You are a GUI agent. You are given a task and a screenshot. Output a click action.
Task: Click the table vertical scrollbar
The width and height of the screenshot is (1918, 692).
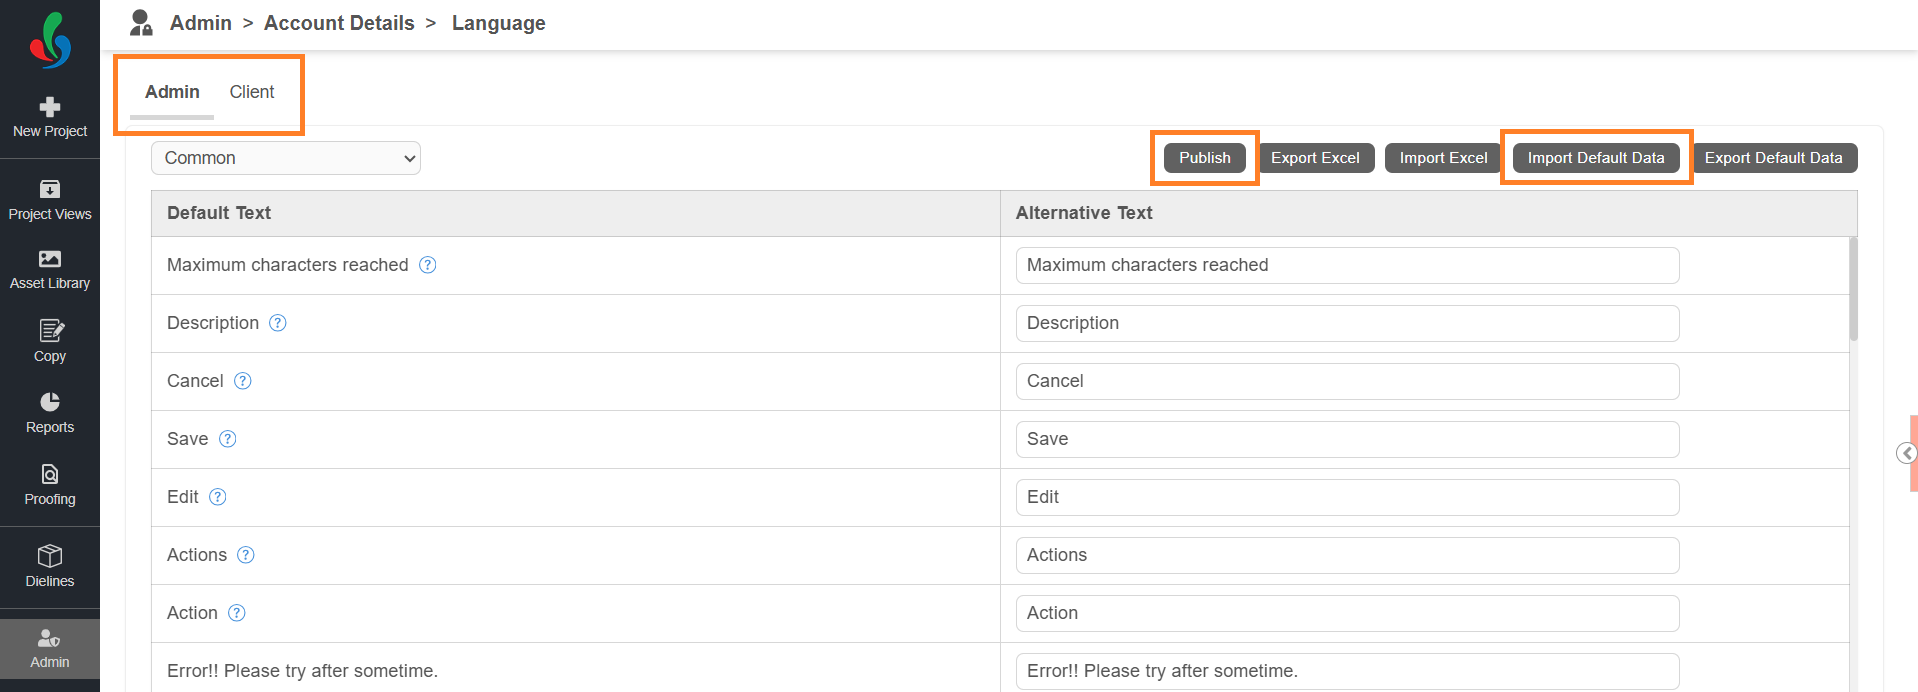pos(1853,289)
